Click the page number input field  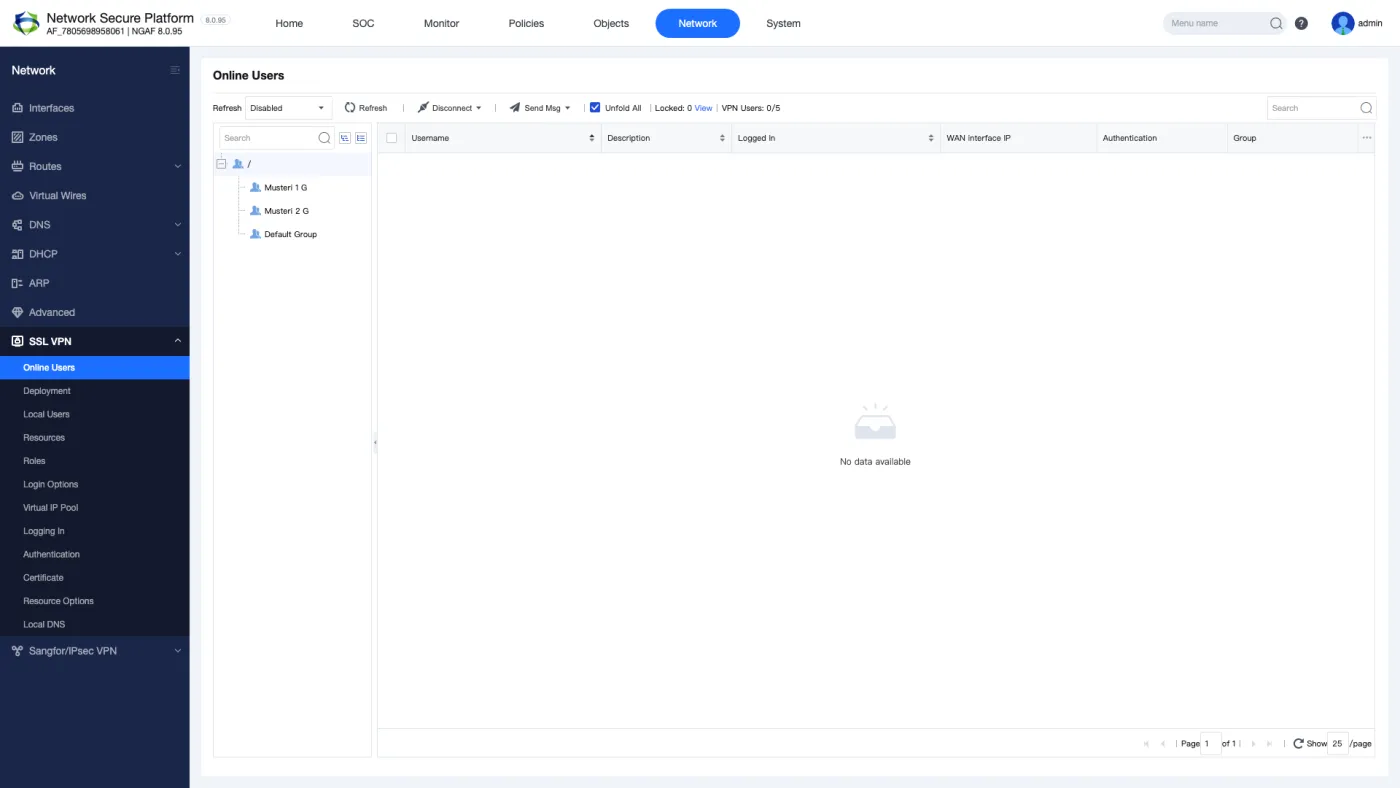[1210, 744]
